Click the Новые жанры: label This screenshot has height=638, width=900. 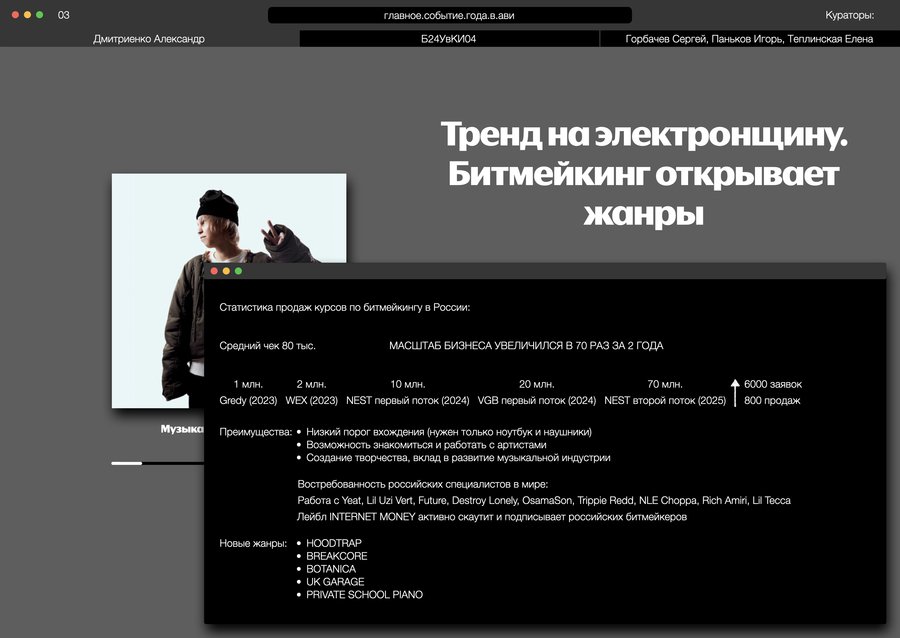pos(253,543)
